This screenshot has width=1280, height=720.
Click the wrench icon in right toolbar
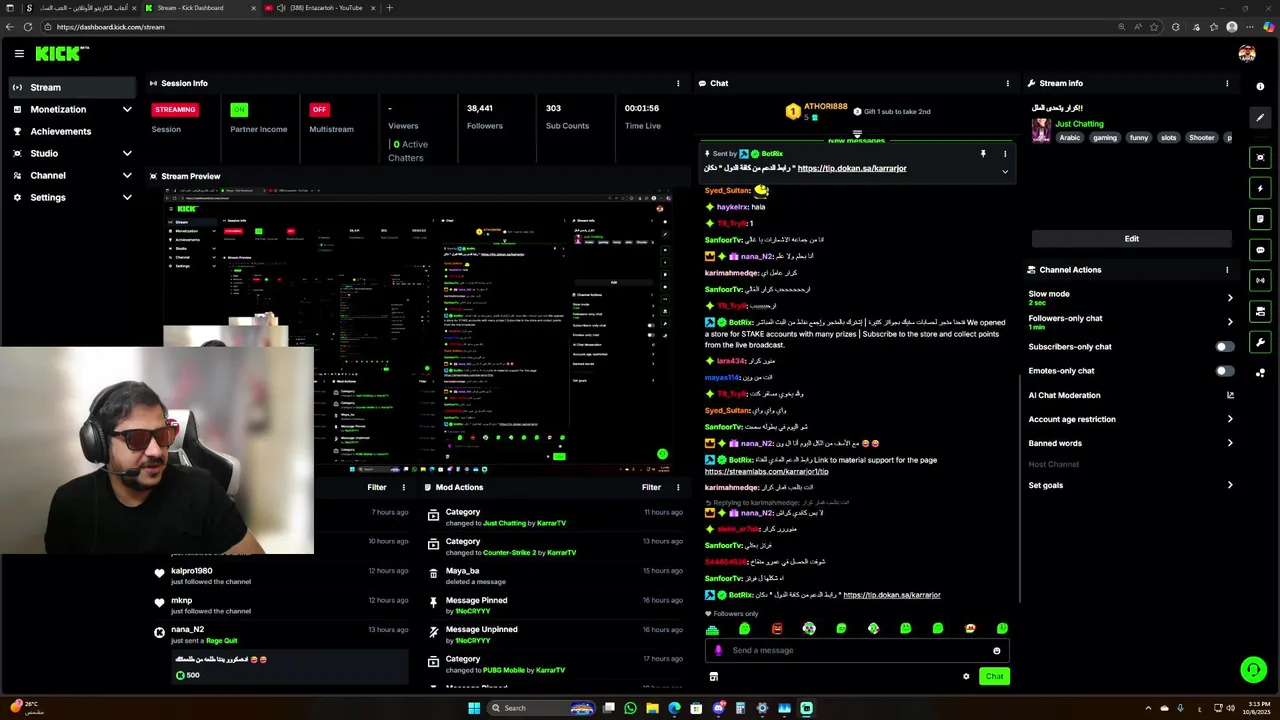[x=1260, y=342]
